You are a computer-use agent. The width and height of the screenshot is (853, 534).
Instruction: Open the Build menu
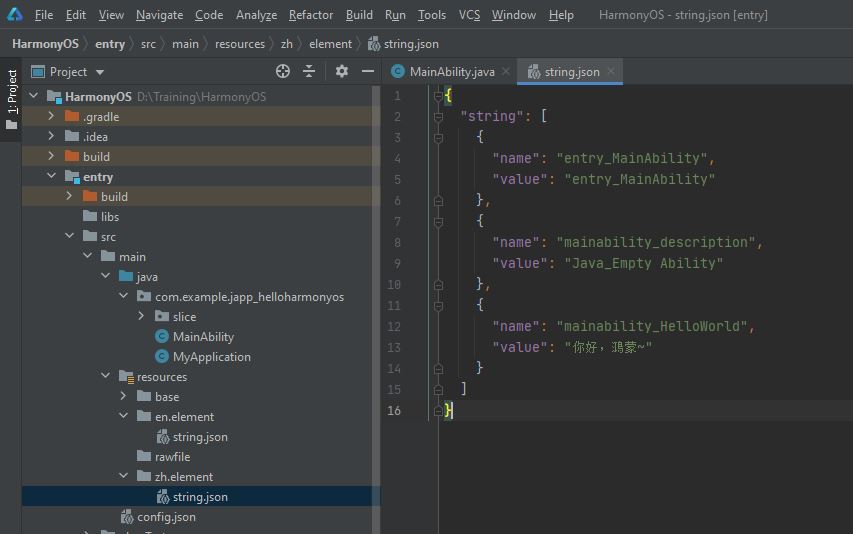[359, 15]
